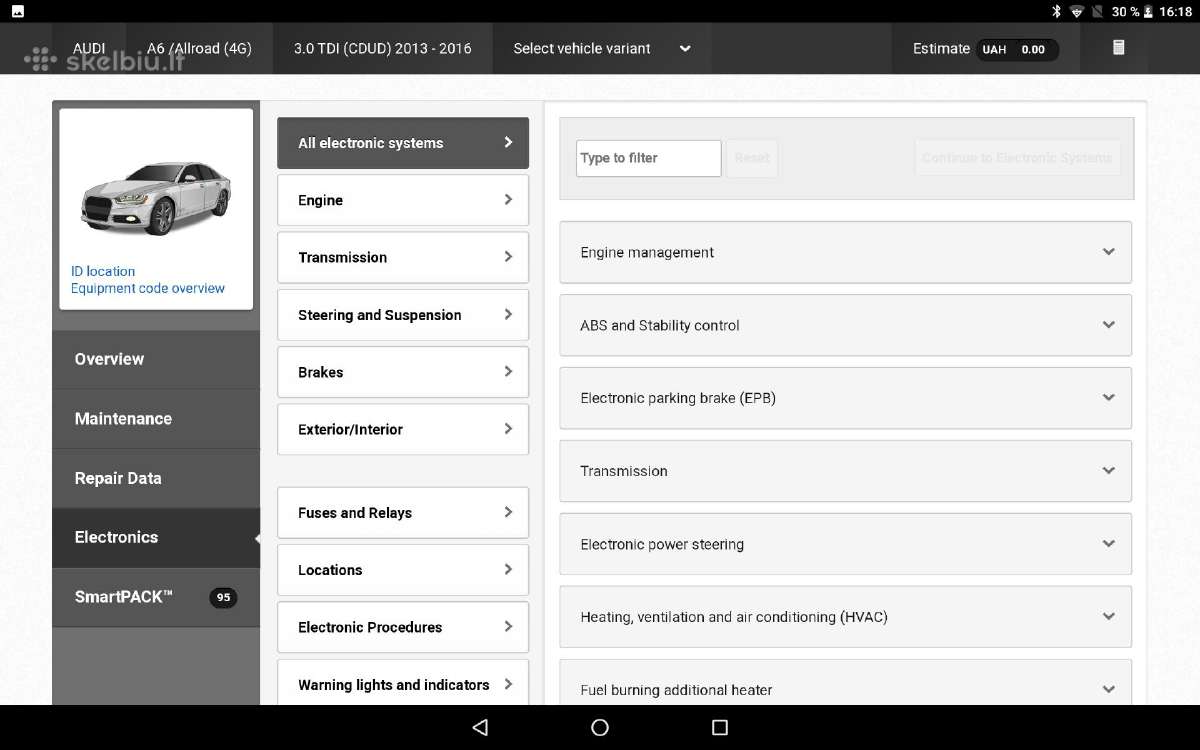Open the Transmission category in middle list
Viewport: 1200px width, 750px height.
tap(402, 257)
